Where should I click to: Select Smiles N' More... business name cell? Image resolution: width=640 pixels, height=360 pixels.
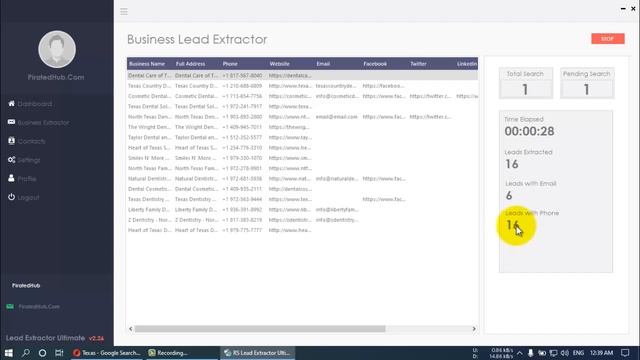click(150, 158)
